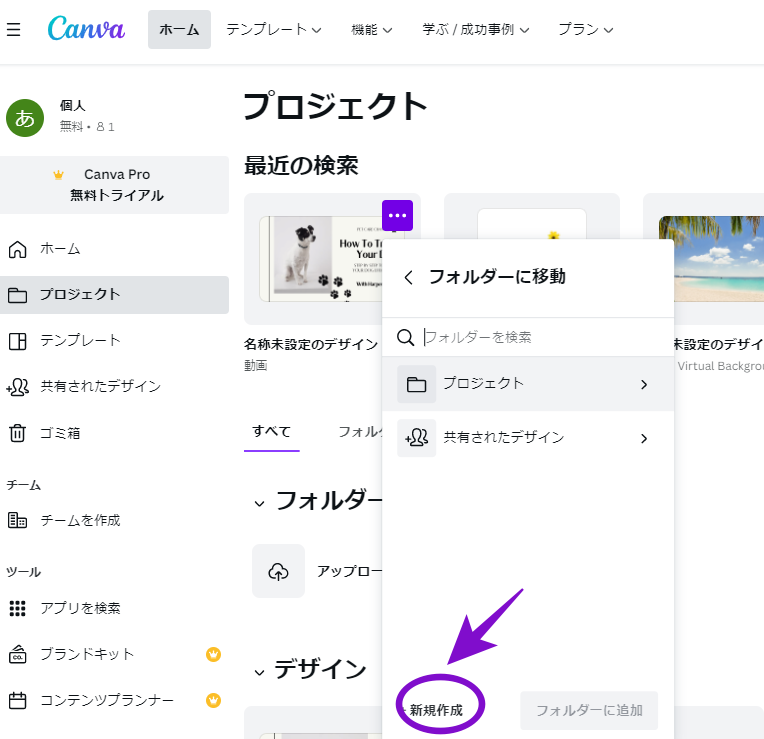Click the green あ profile avatar
This screenshot has height=739, width=764.
click(25, 118)
